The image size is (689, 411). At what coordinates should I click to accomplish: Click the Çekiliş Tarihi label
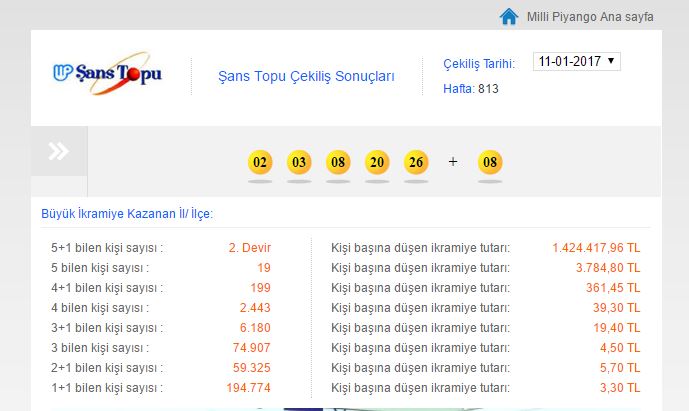coord(479,64)
